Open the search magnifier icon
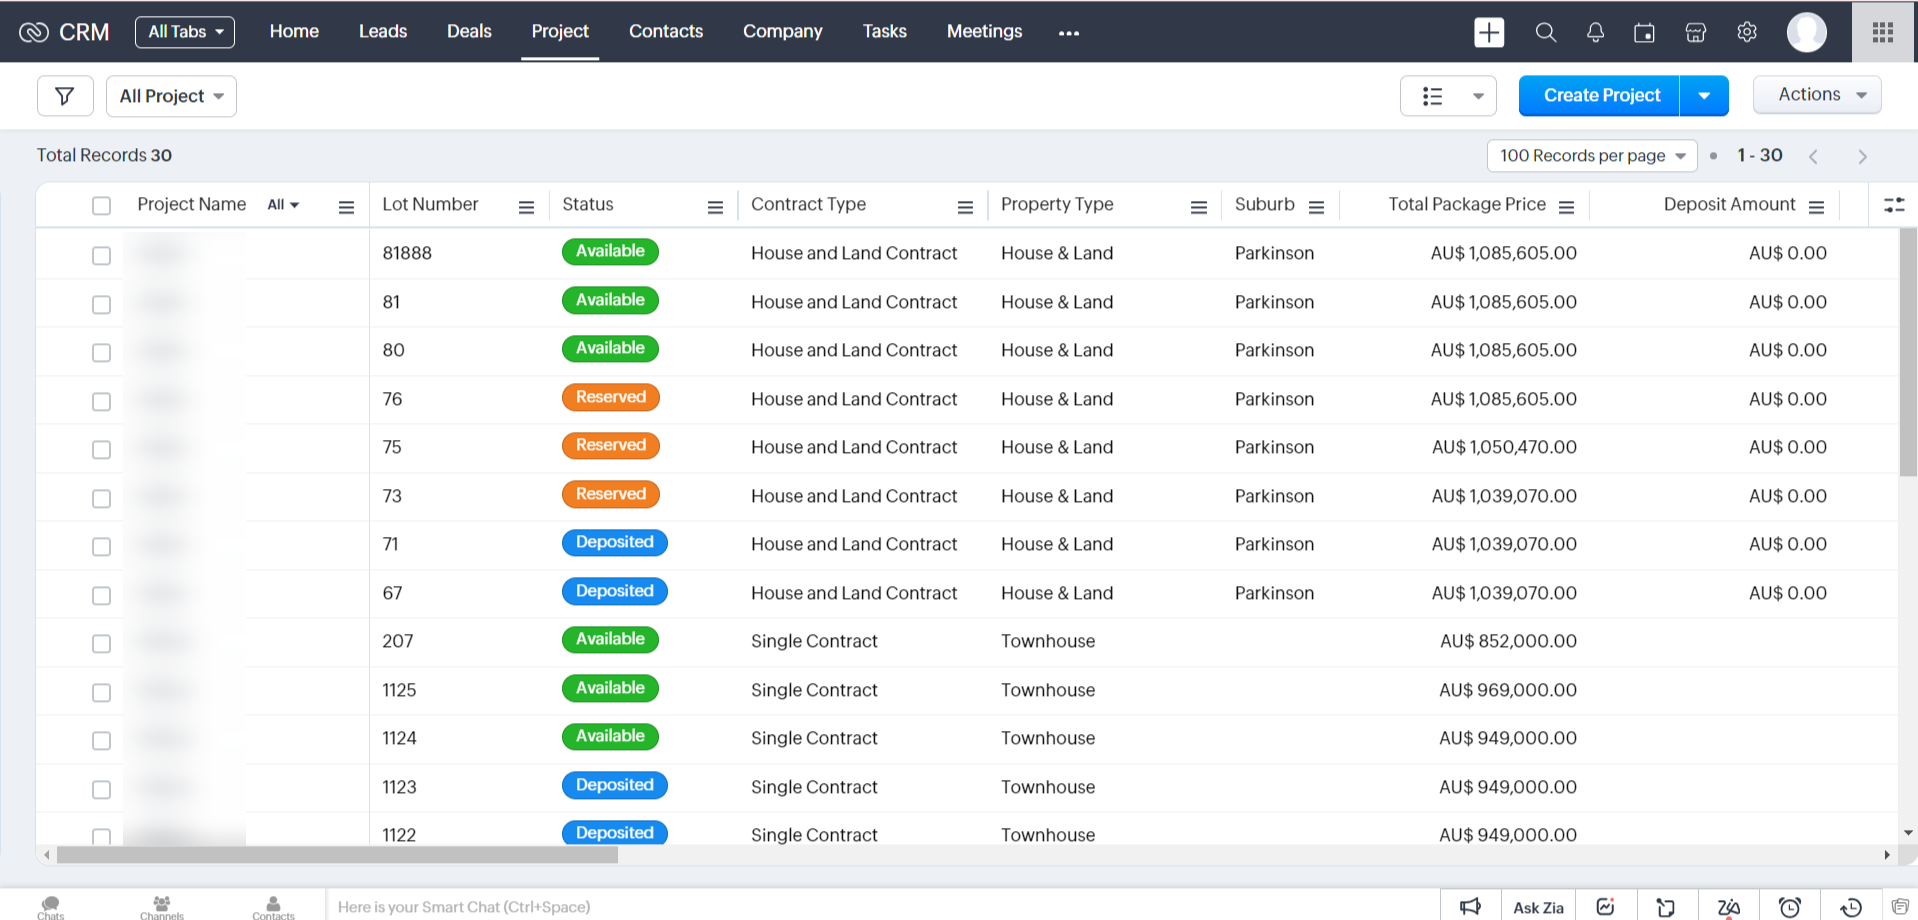 [1545, 32]
